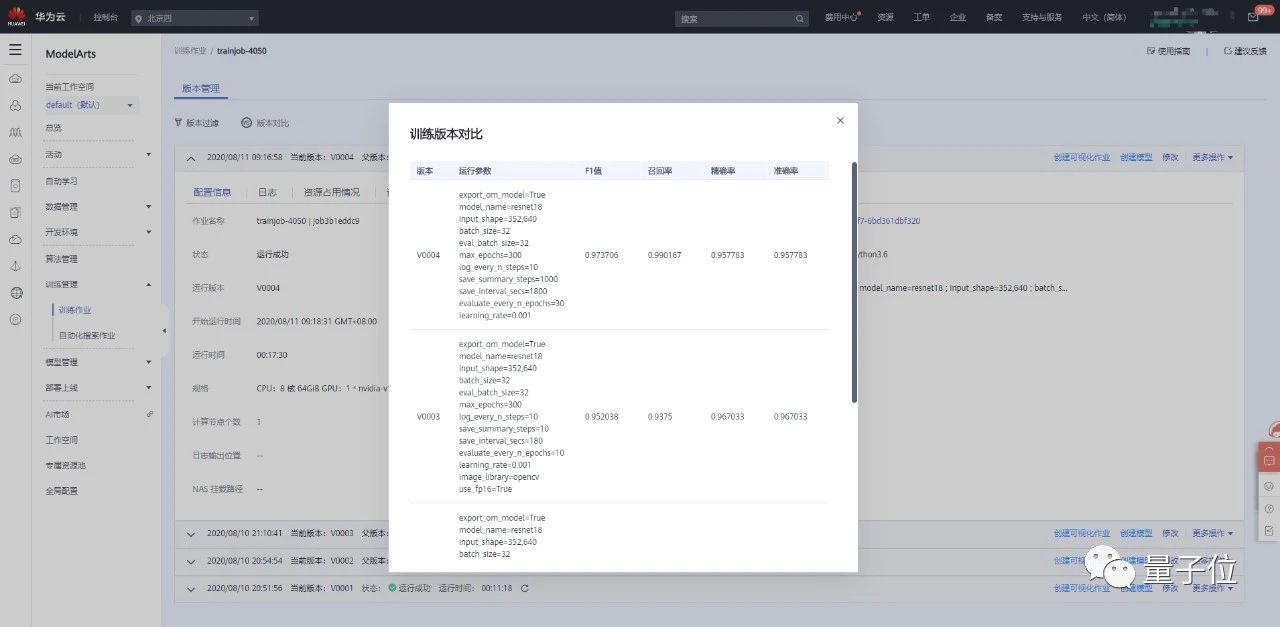This screenshot has width=1280, height=627.
Task: Open the hamburger menu in the left rail
Action: click(x=15, y=49)
